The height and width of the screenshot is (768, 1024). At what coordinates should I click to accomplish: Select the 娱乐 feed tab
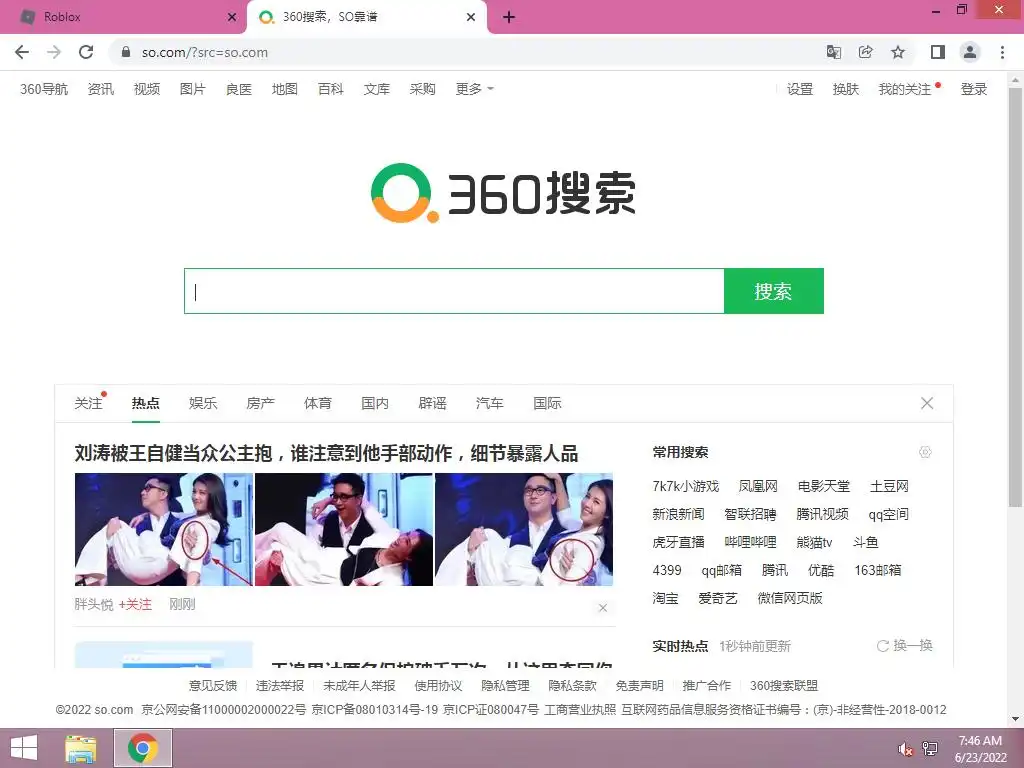pyautogui.click(x=203, y=403)
